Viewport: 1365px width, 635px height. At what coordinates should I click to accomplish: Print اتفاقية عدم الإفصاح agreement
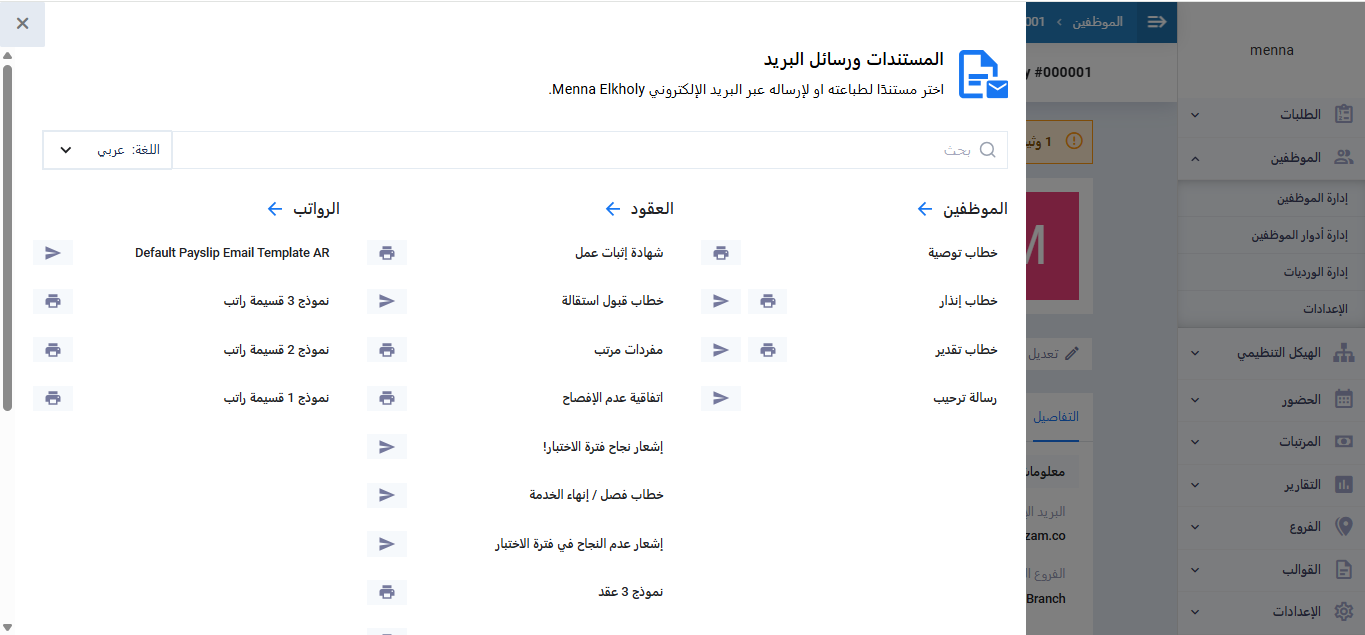387,398
